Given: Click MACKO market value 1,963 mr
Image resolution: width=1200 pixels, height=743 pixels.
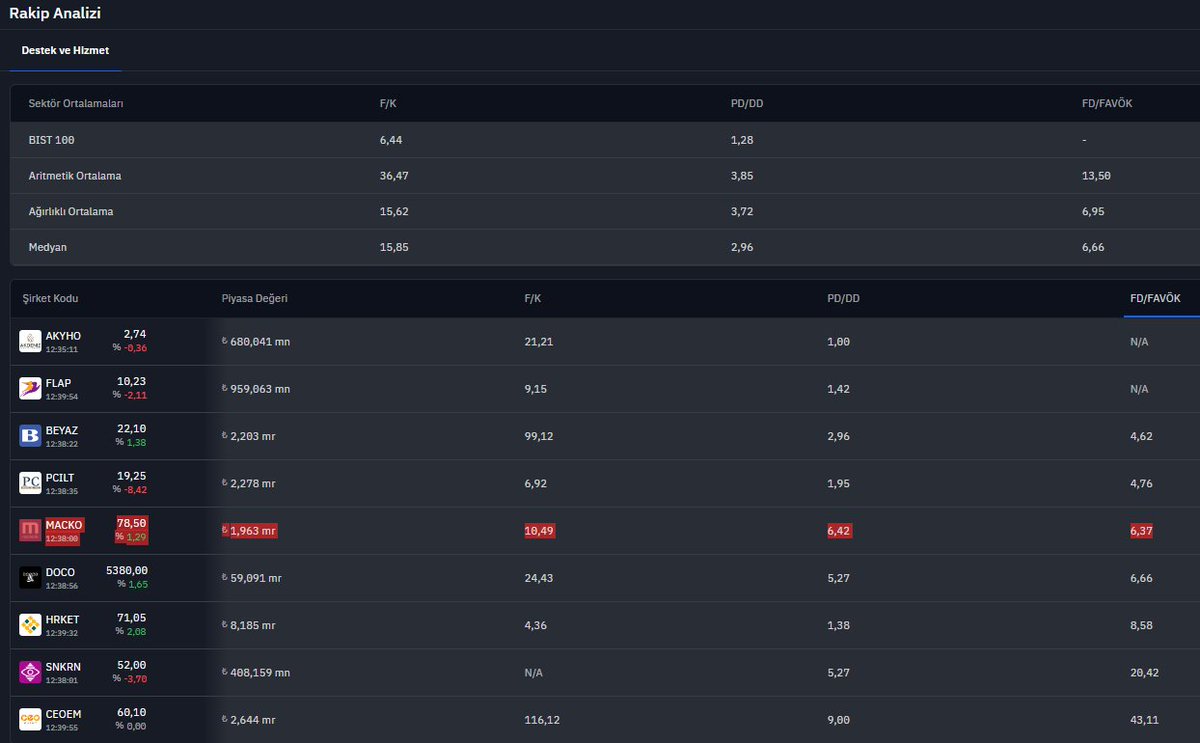Looking at the screenshot, I should (249, 531).
